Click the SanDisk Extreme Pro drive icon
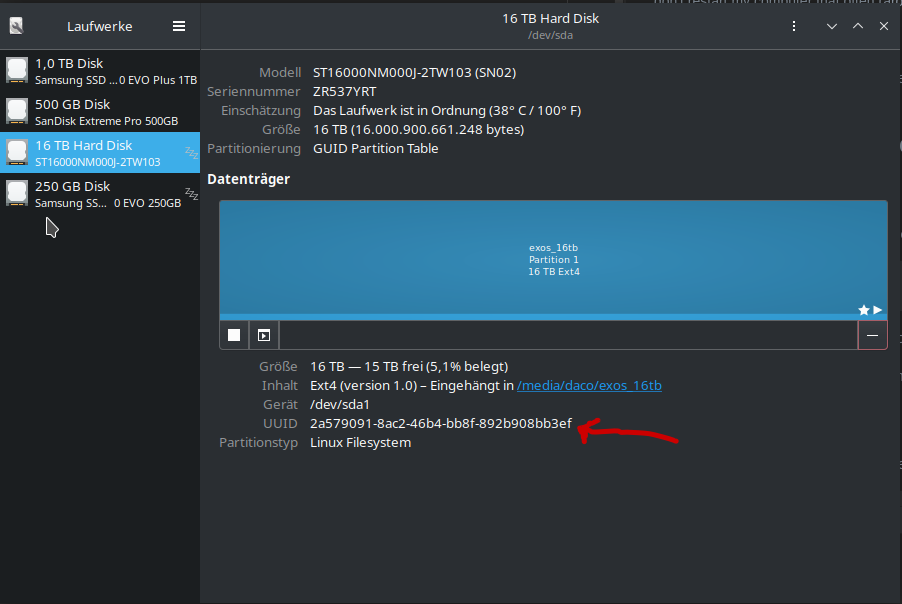902x604 pixels. click(16, 111)
